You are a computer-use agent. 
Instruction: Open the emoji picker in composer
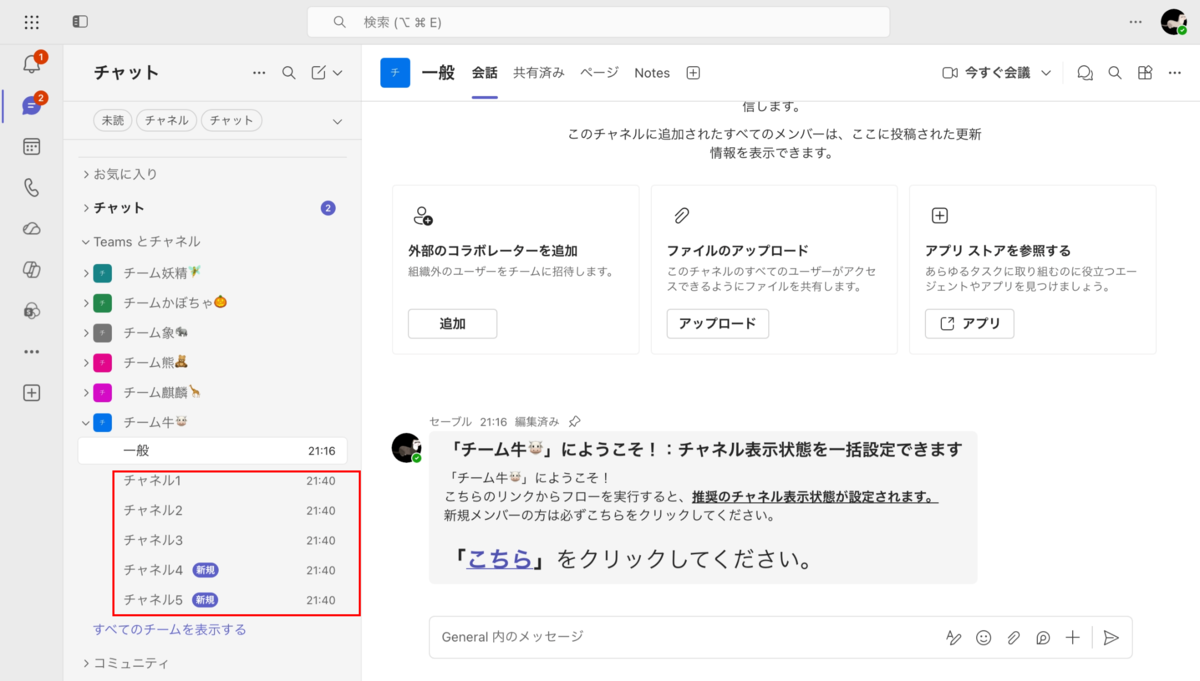[x=983, y=637]
